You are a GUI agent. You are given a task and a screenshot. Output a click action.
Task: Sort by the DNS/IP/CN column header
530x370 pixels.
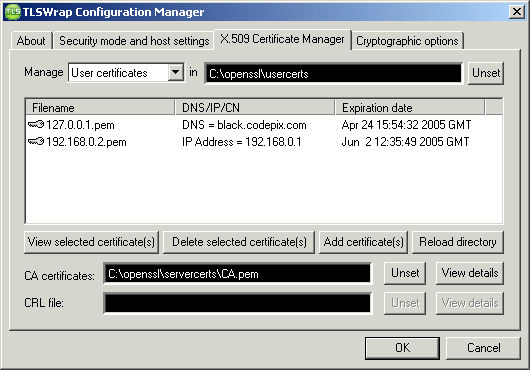pos(255,107)
